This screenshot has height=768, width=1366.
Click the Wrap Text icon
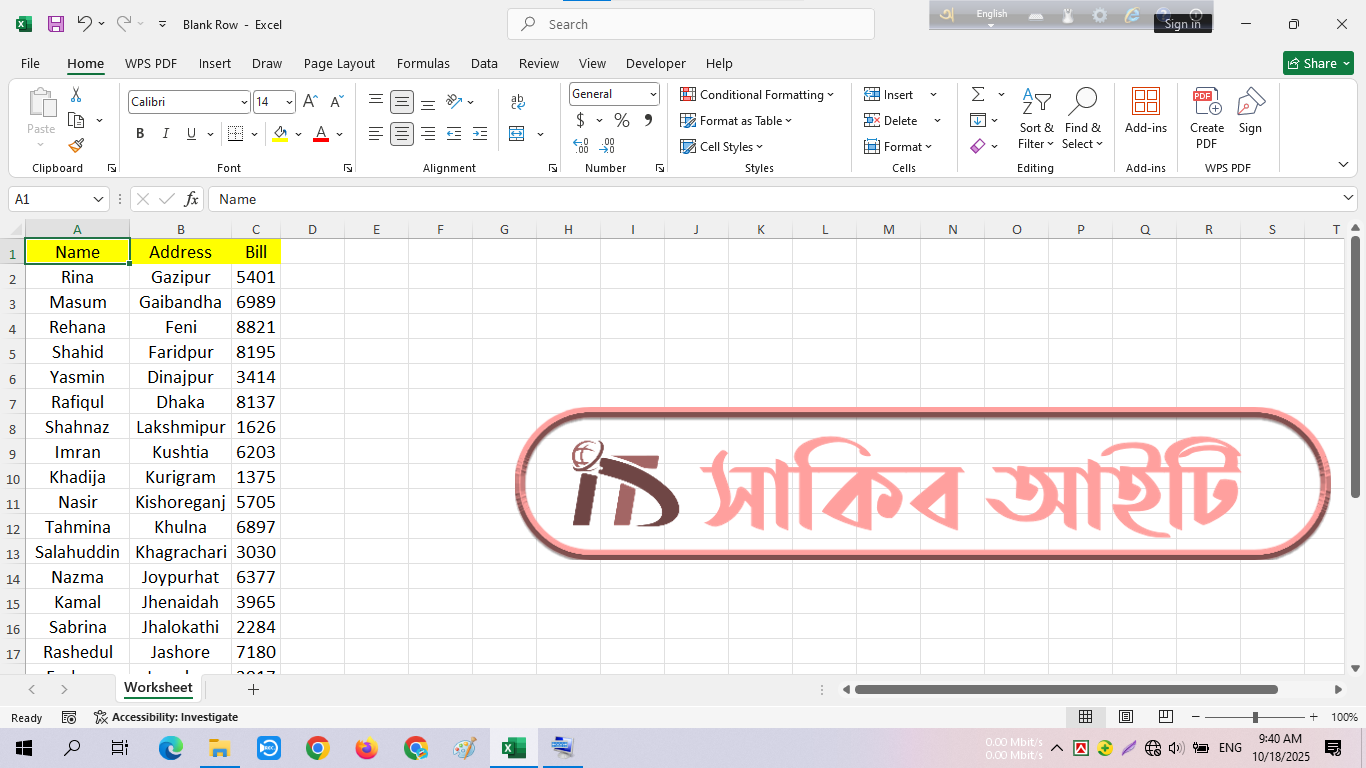517,102
